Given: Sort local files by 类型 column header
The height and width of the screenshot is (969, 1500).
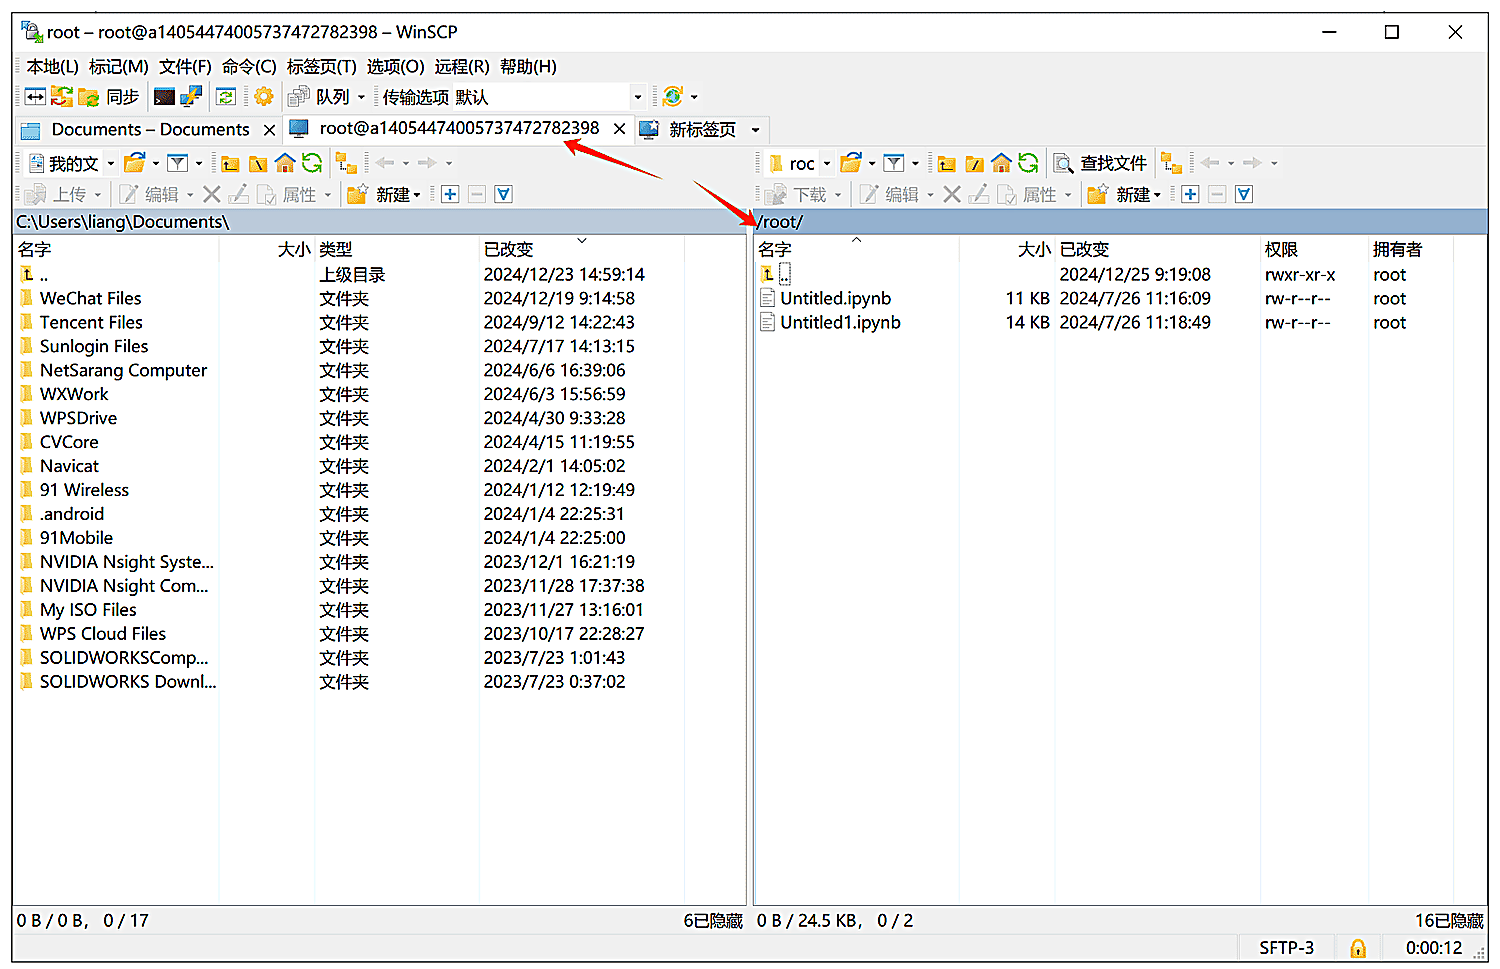Looking at the screenshot, I should click(x=396, y=249).
